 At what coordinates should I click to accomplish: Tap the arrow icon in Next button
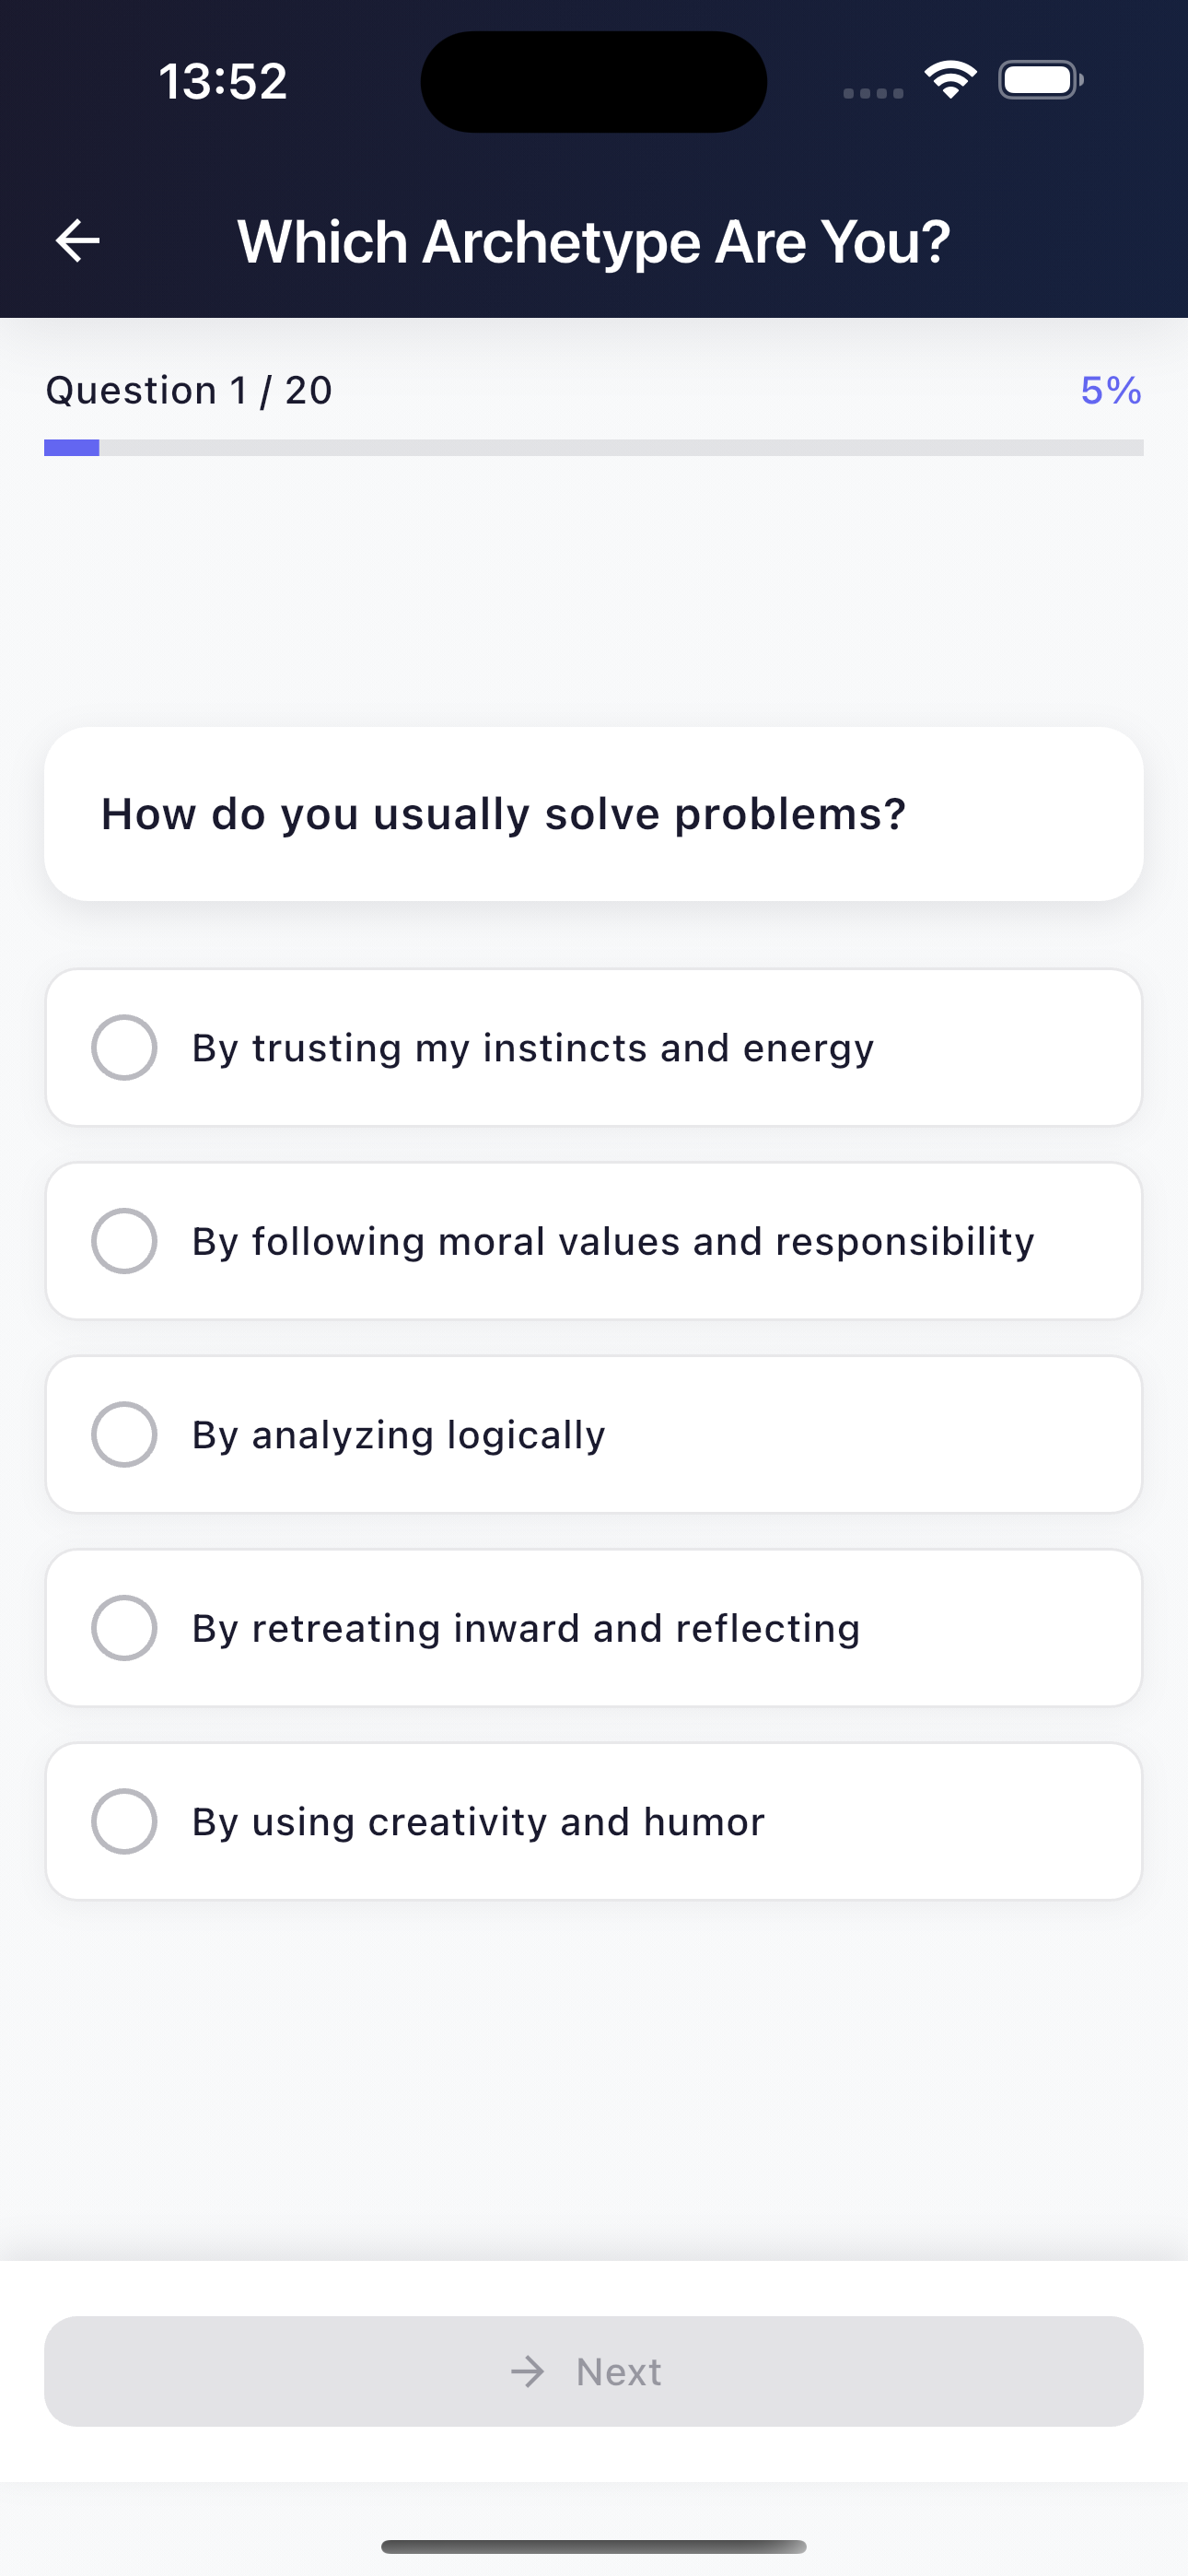pyautogui.click(x=528, y=2371)
